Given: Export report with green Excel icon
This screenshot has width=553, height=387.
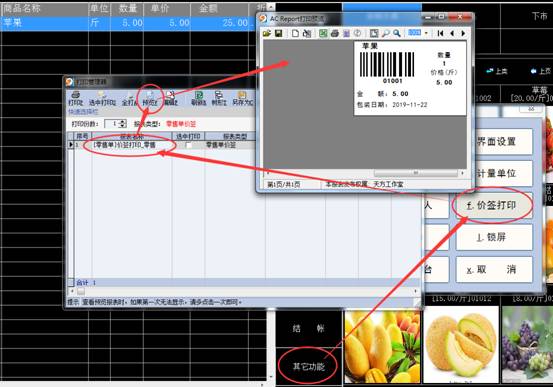Looking at the screenshot, I should pyautogui.click(x=323, y=33).
